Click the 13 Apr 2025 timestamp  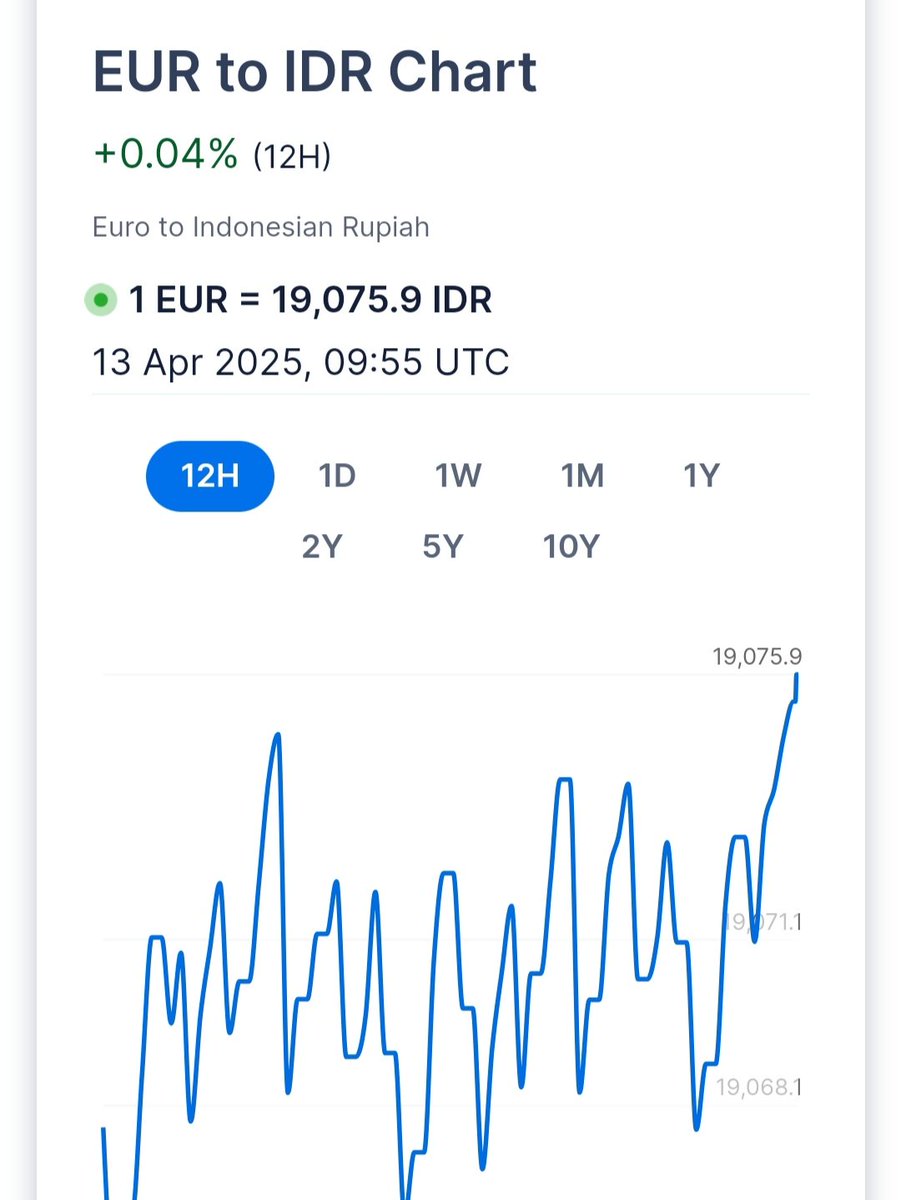click(x=301, y=361)
